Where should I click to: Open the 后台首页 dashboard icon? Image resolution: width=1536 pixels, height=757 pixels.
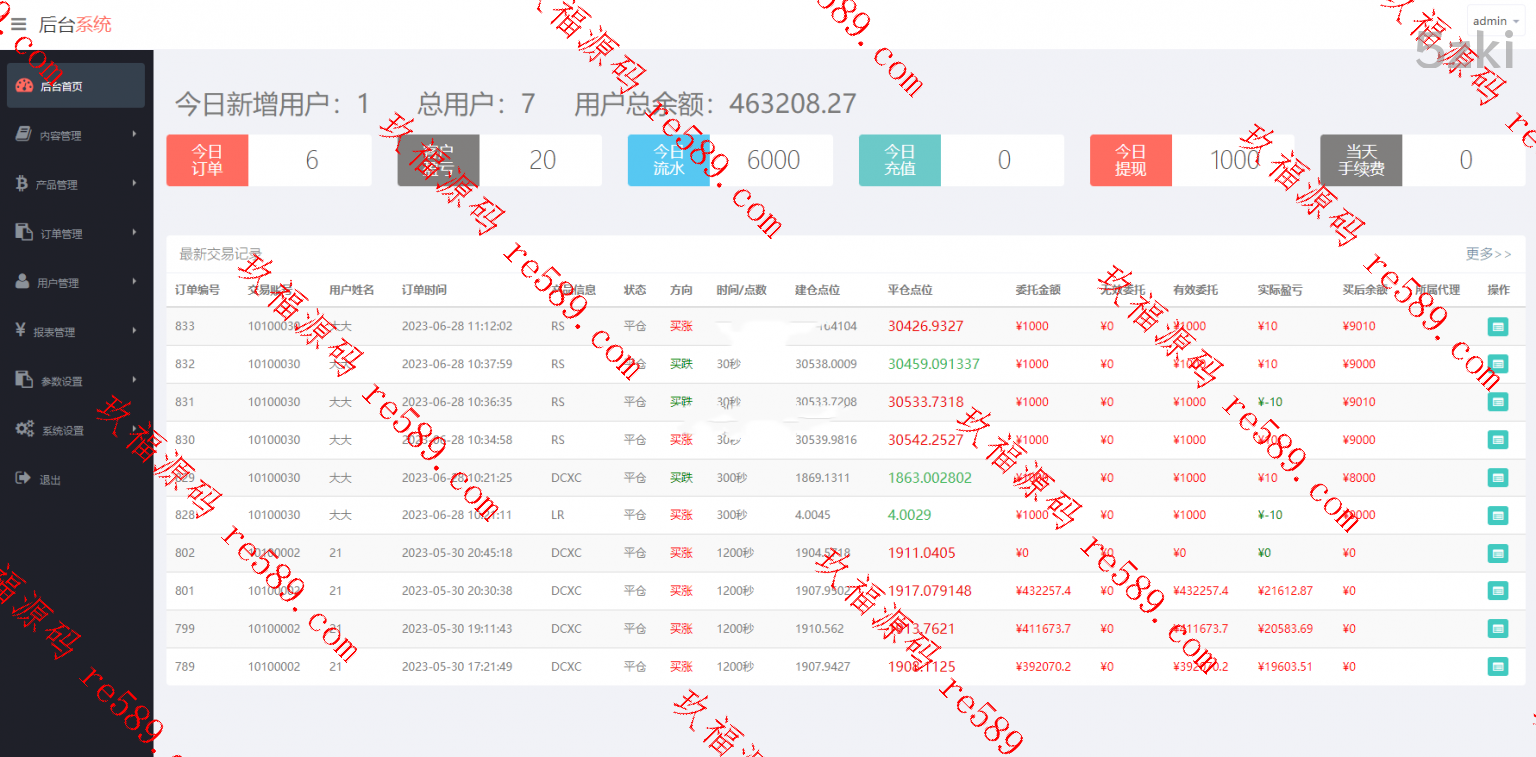tap(25, 86)
